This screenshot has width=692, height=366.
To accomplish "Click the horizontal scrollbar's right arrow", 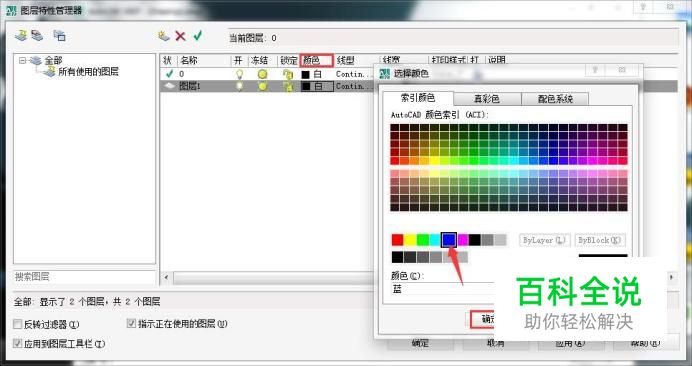I will 672,277.
